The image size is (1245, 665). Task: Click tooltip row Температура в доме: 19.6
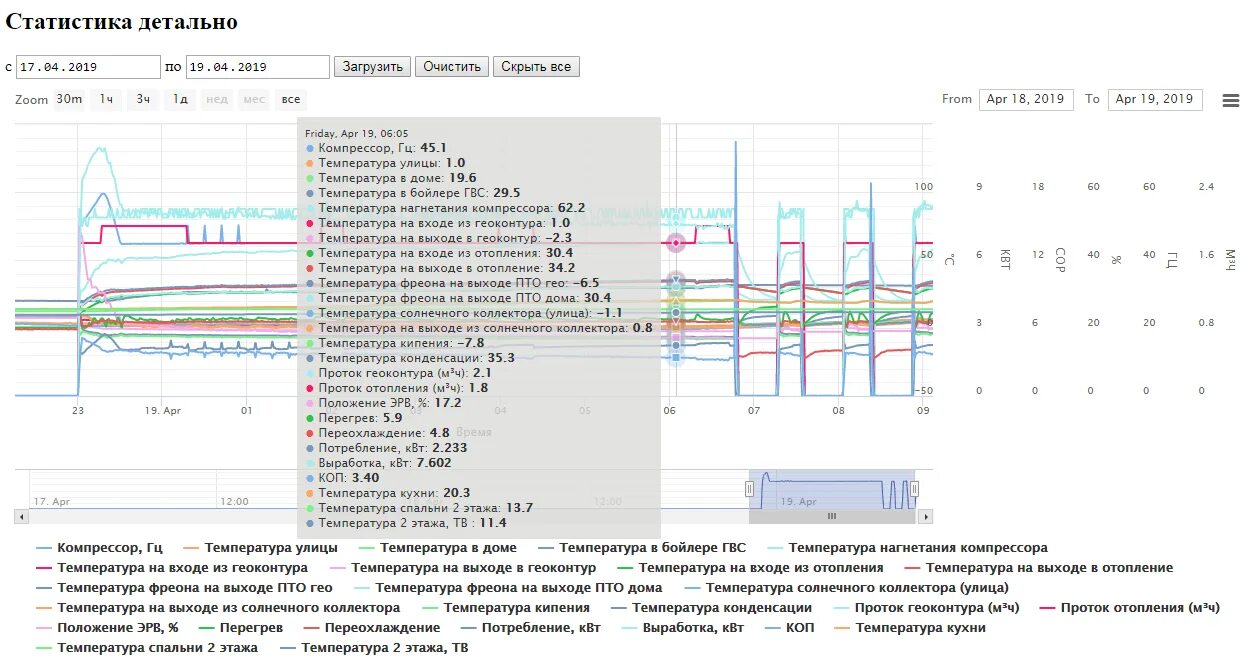pos(390,178)
